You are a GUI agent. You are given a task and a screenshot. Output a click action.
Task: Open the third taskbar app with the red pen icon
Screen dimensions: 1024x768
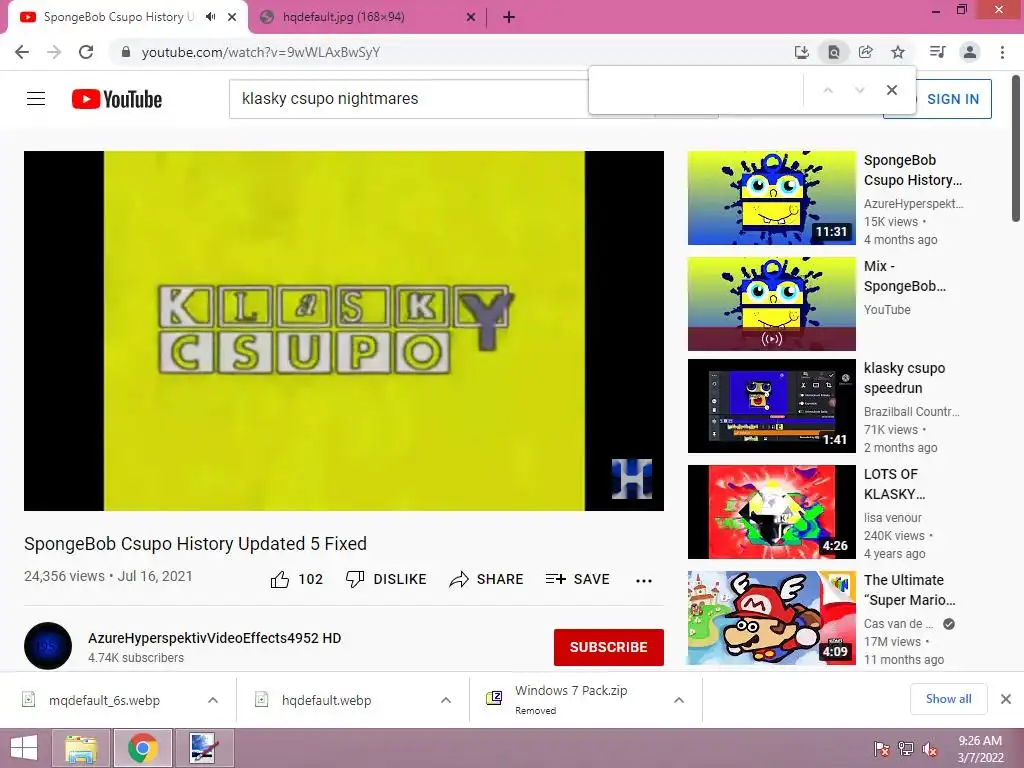(x=204, y=748)
